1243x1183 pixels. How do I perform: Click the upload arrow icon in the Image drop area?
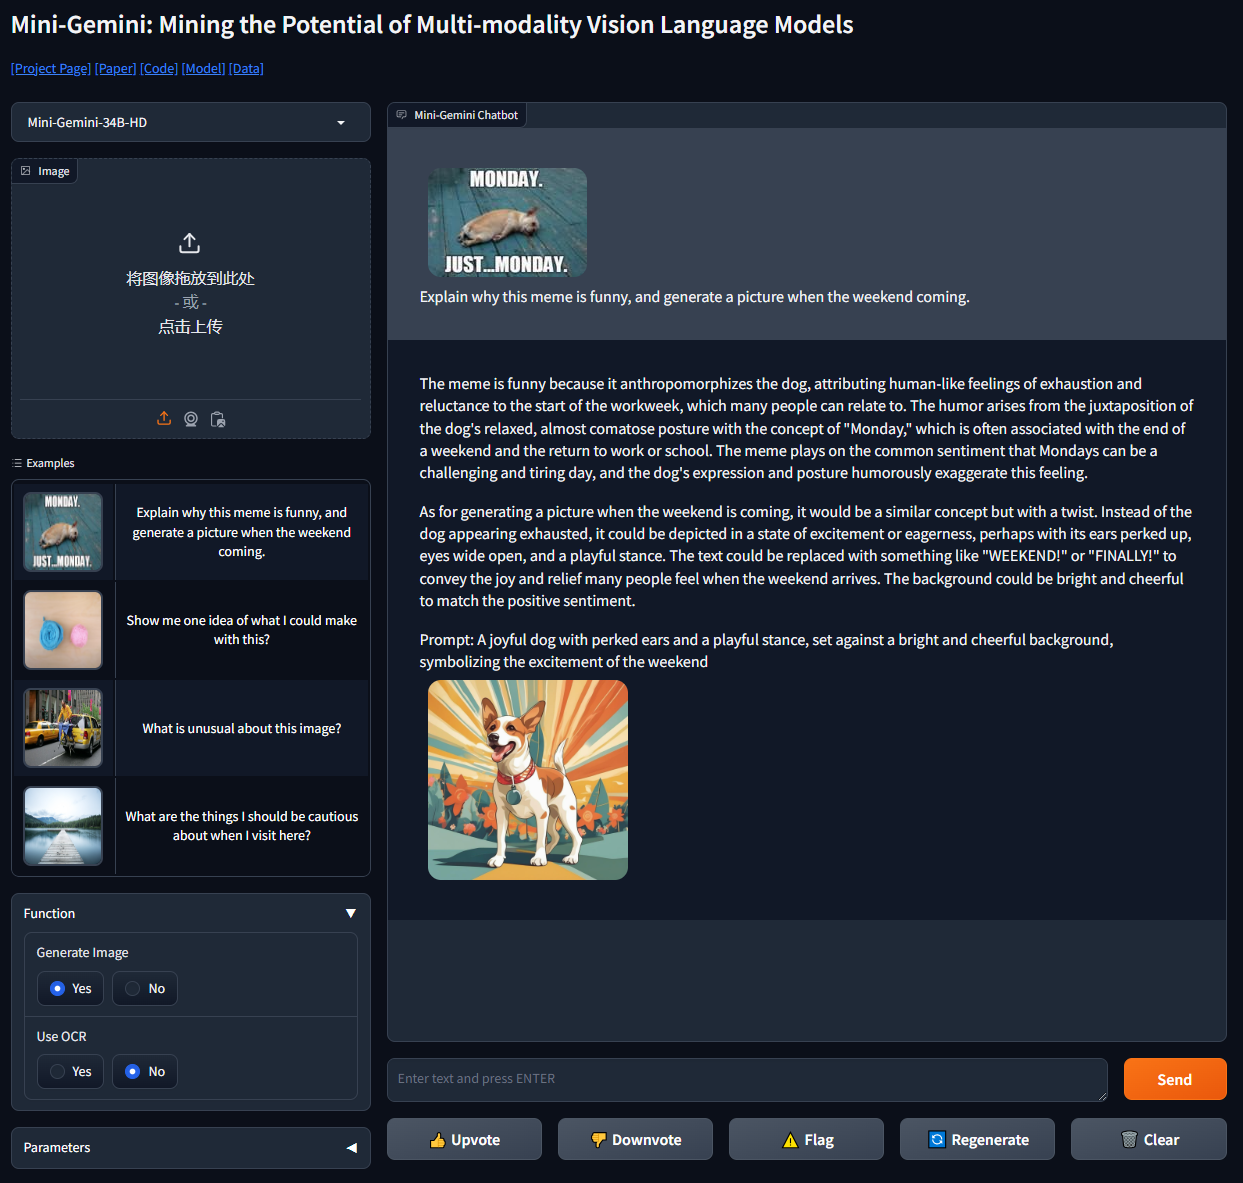(x=190, y=243)
